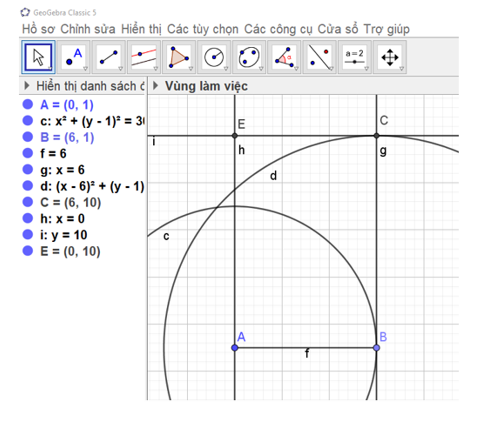
Task: Select Circle with Center tool
Action: point(214,57)
